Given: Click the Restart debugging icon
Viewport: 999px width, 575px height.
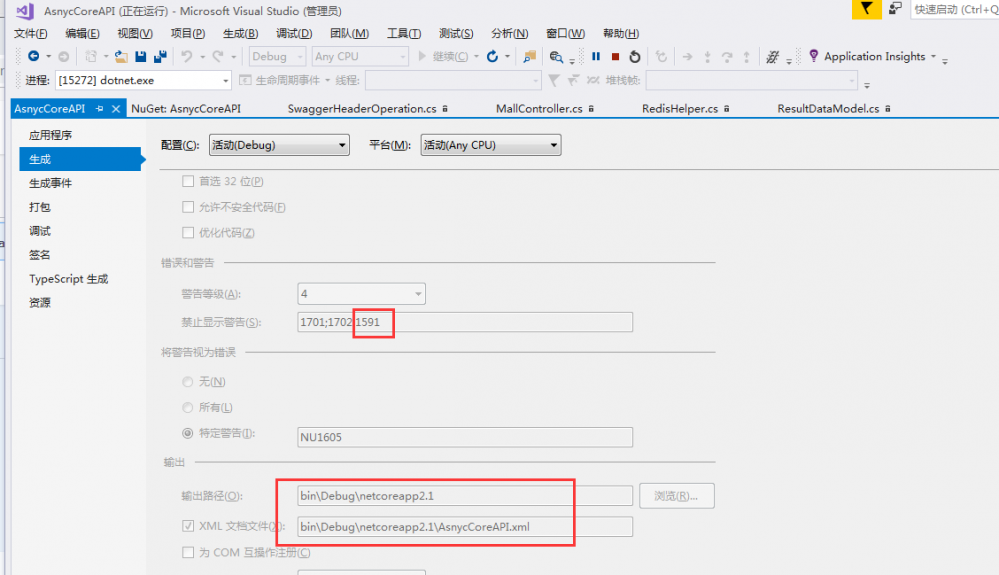Looking at the screenshot, I should 635,57.
